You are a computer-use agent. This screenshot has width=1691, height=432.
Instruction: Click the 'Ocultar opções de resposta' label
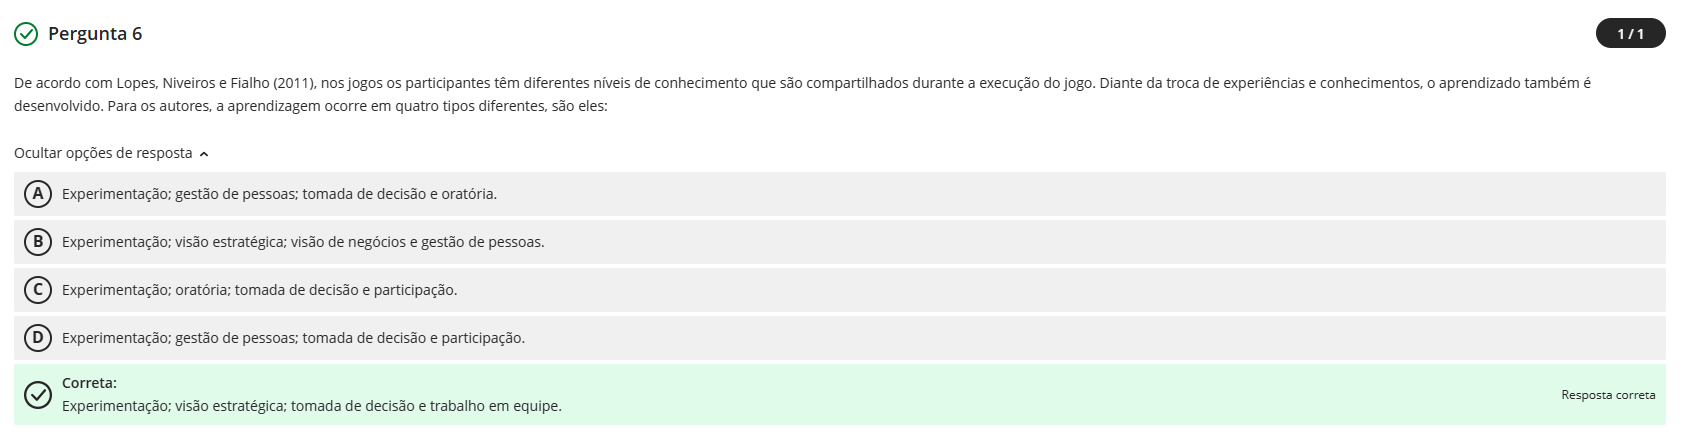[103, 153]
